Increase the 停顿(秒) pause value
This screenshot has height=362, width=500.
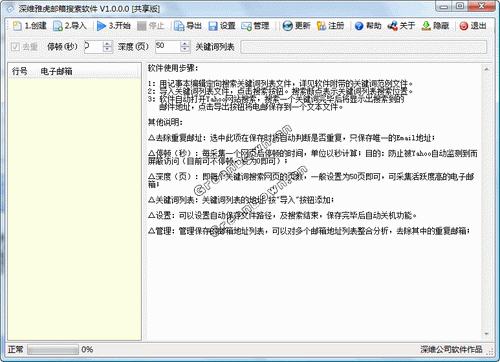tap(107, 44)
